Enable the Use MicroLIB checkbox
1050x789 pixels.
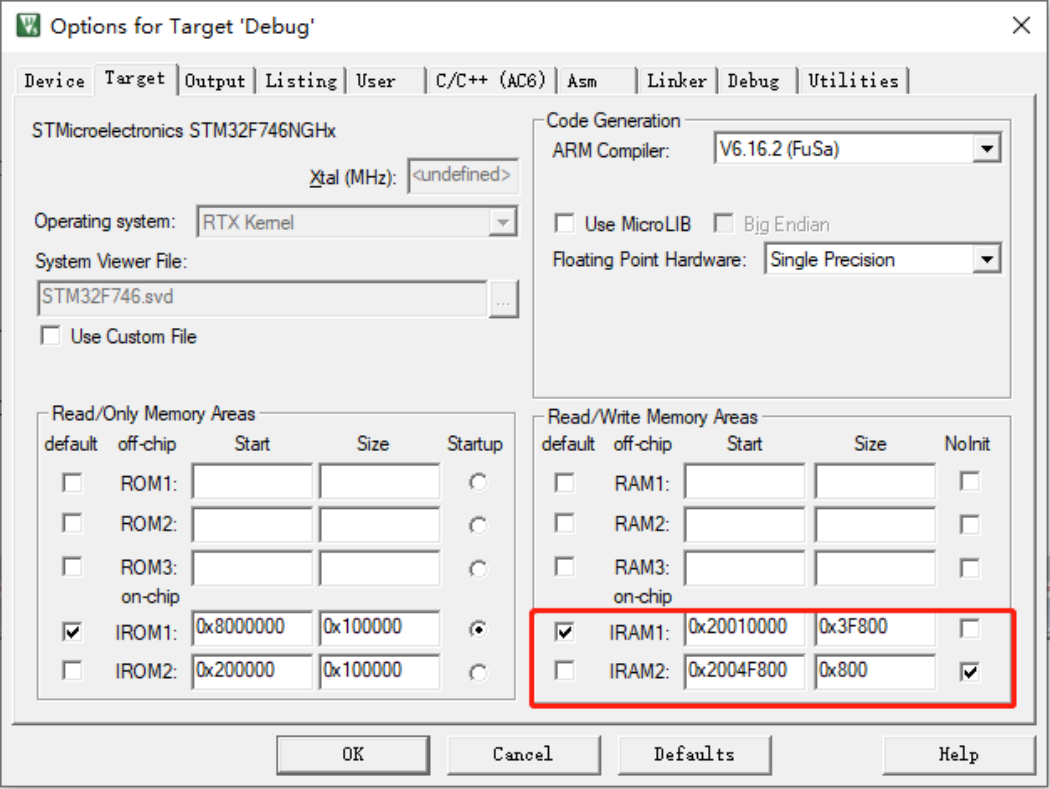point(565,223)
